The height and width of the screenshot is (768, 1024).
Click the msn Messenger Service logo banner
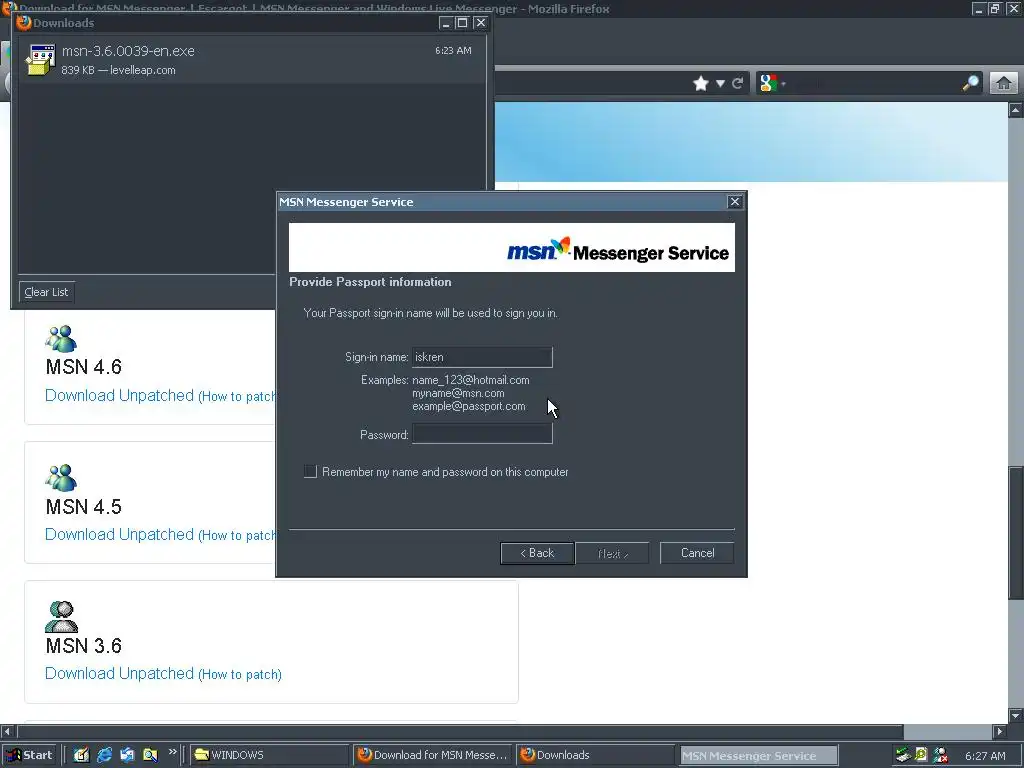(511, 248)
